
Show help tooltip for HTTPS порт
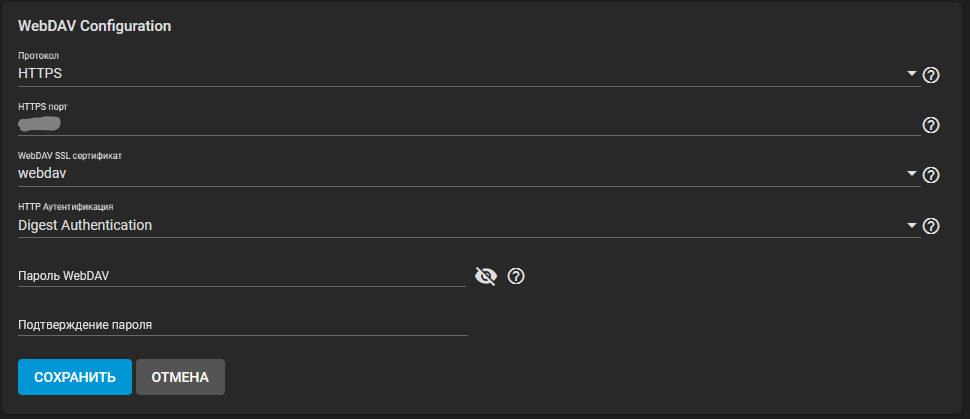931,125
